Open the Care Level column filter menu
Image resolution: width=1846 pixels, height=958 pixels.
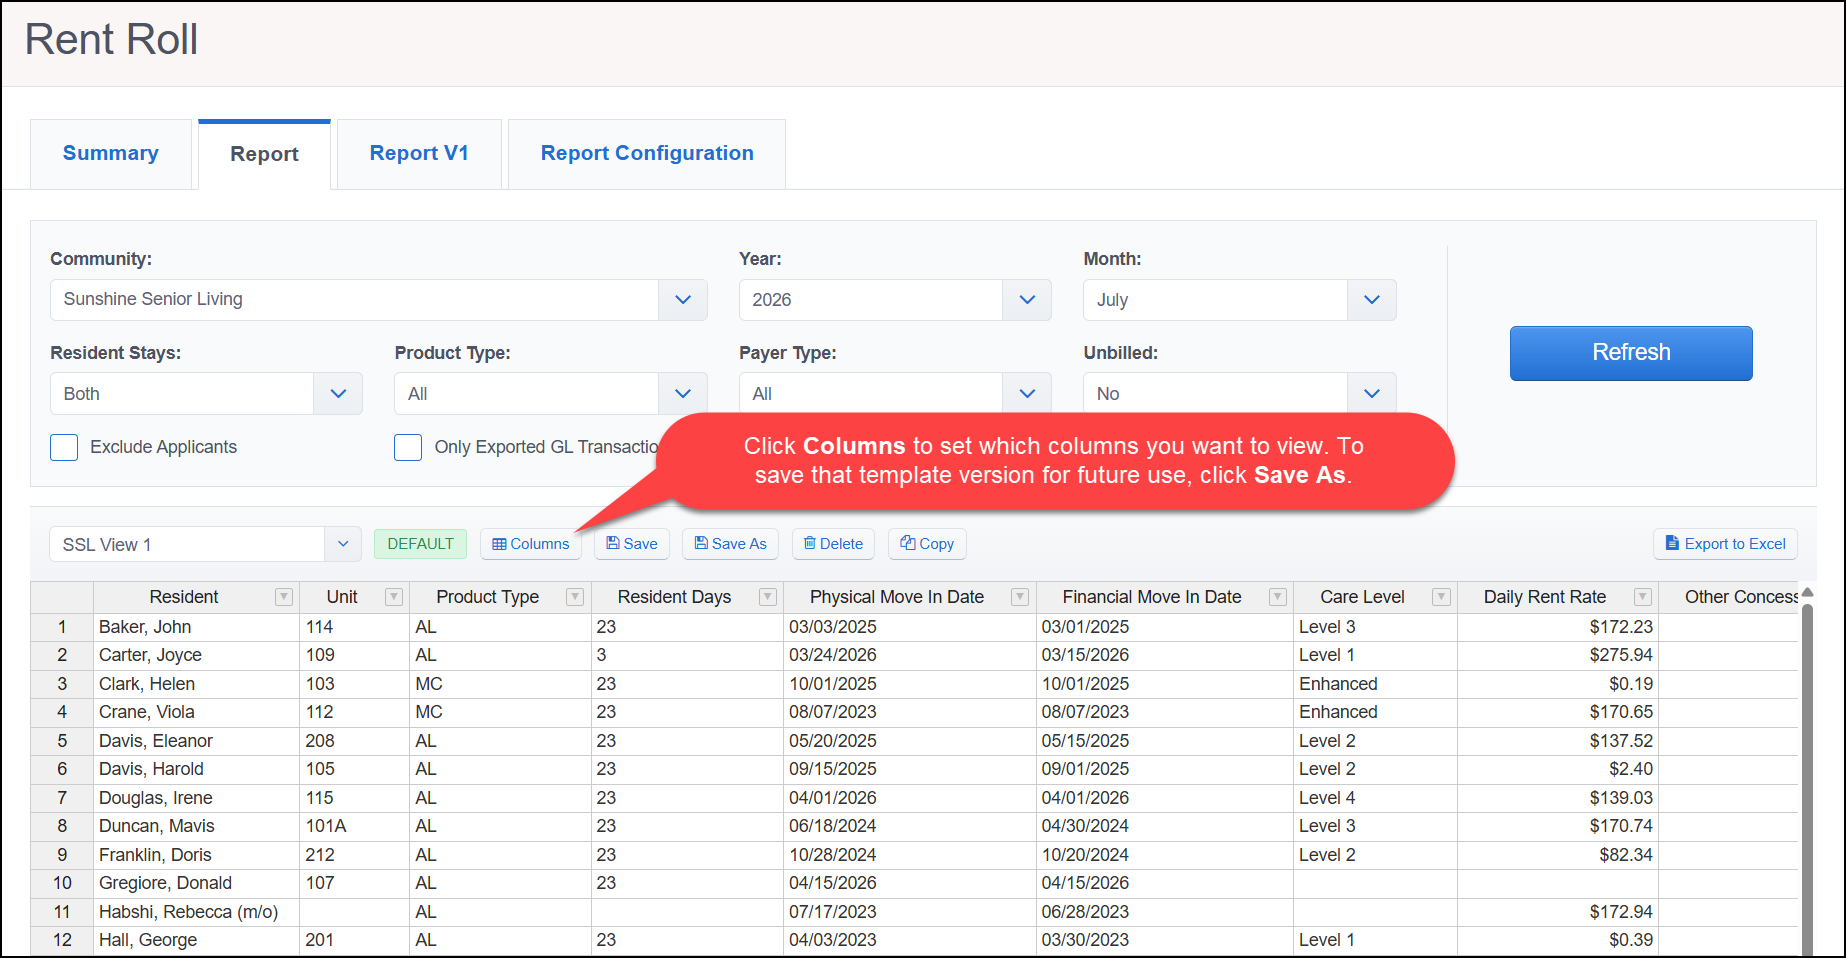1441,597
